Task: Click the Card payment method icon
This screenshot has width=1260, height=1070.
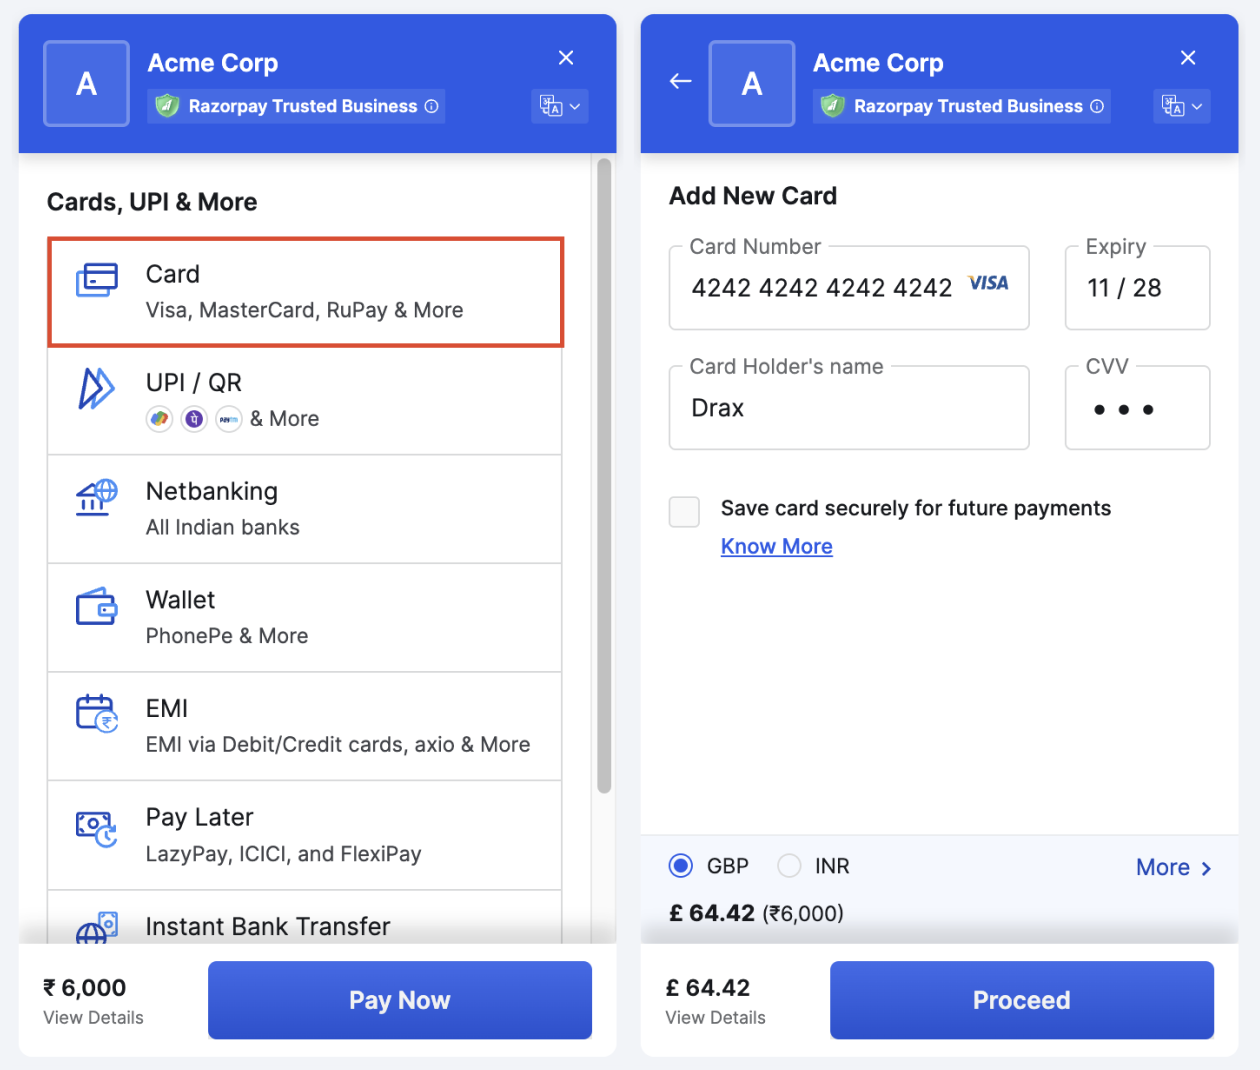Action: click(x=97, y=279)
